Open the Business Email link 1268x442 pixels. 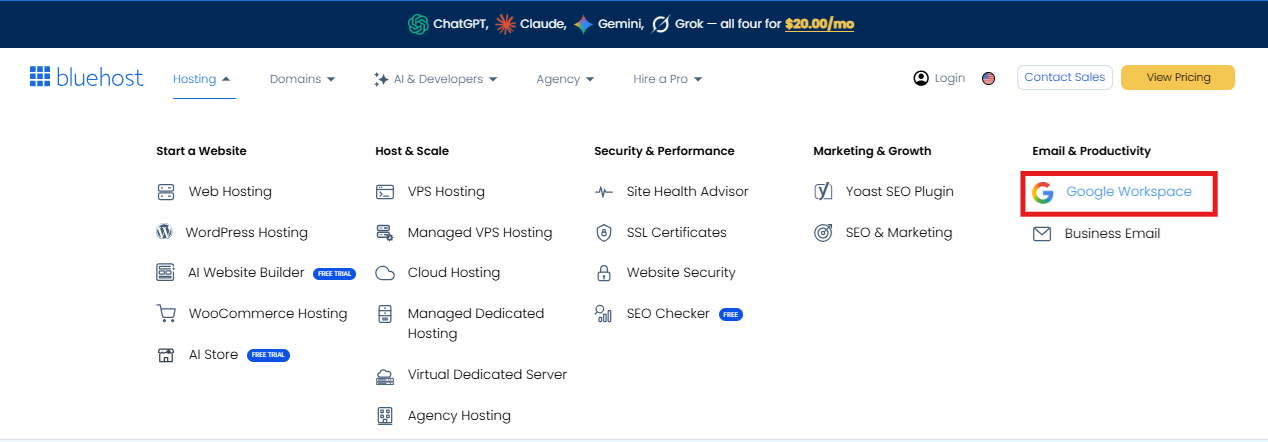[1113, 234]
